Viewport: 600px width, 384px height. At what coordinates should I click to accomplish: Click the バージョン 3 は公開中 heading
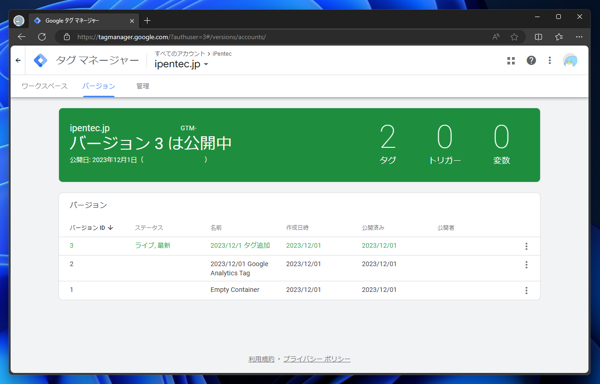(x=151, y=143)
